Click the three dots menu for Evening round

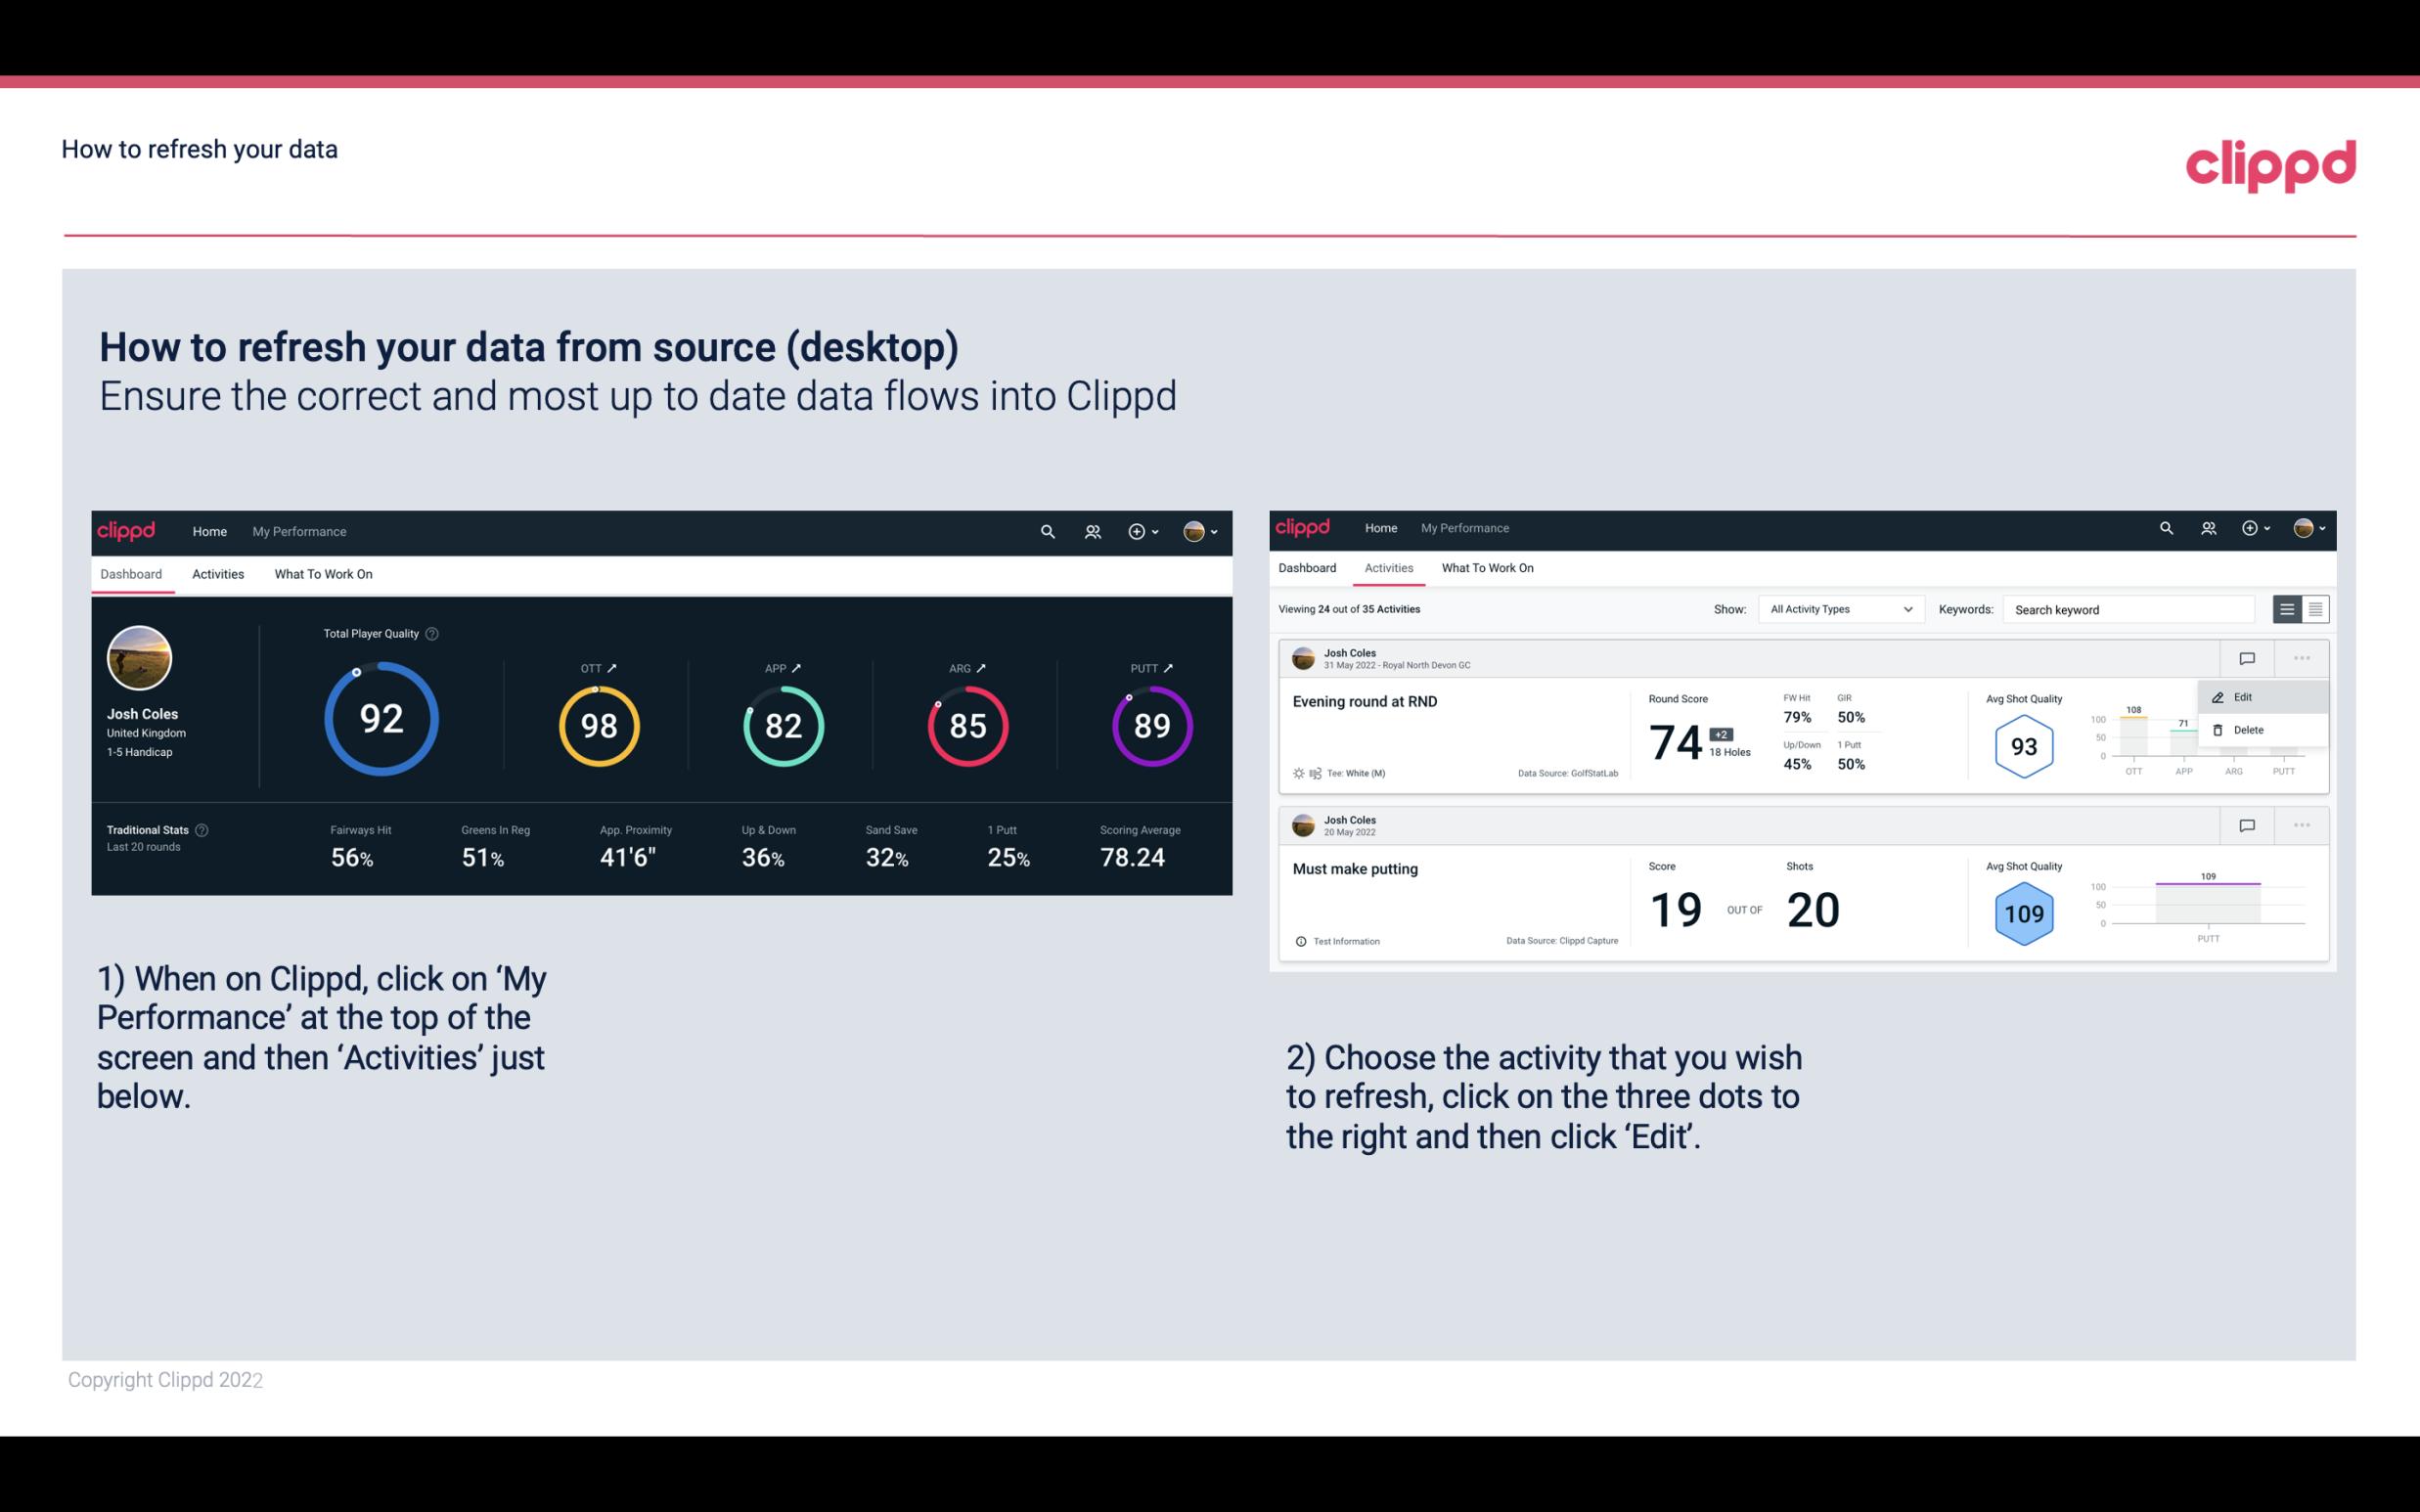[2298, 656]
